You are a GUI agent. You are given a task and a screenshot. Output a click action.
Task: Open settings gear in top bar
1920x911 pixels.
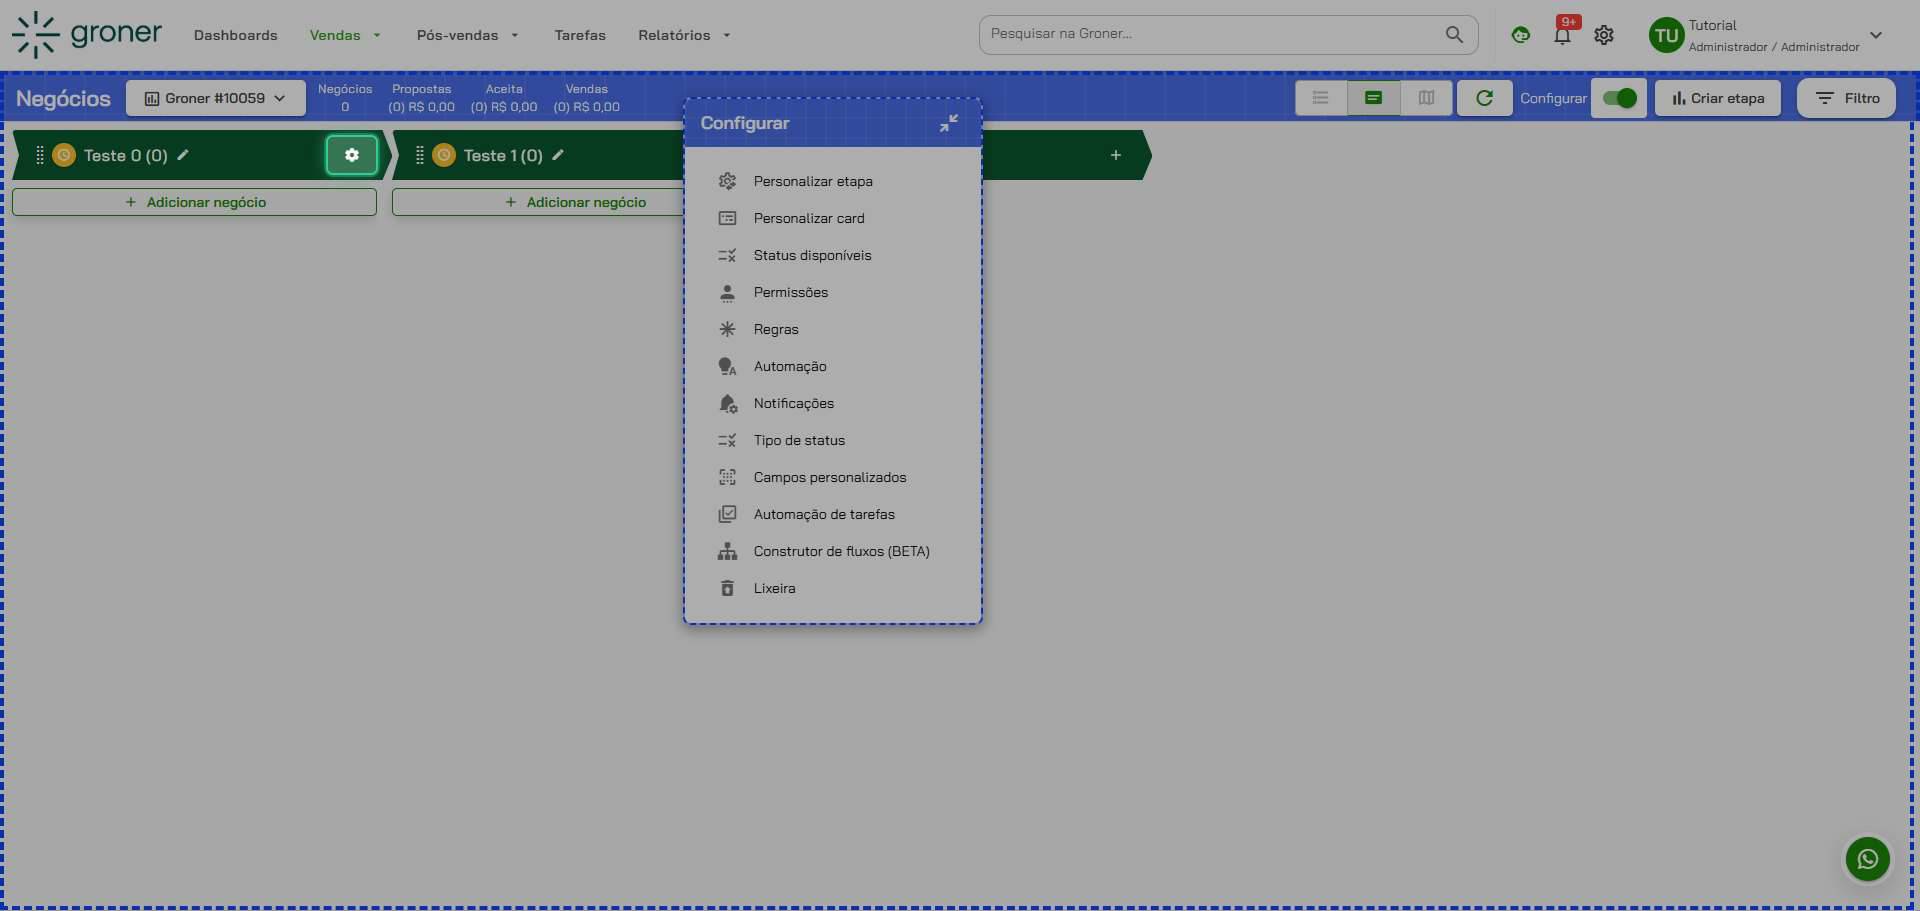tap(1604, 36)
